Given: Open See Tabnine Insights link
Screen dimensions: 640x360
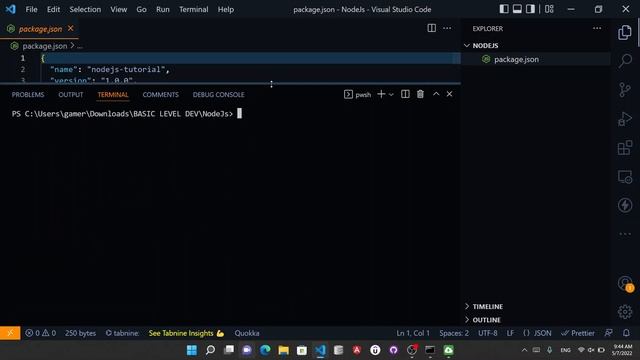Looking at the screenshot, I should [x=186, y=333].
